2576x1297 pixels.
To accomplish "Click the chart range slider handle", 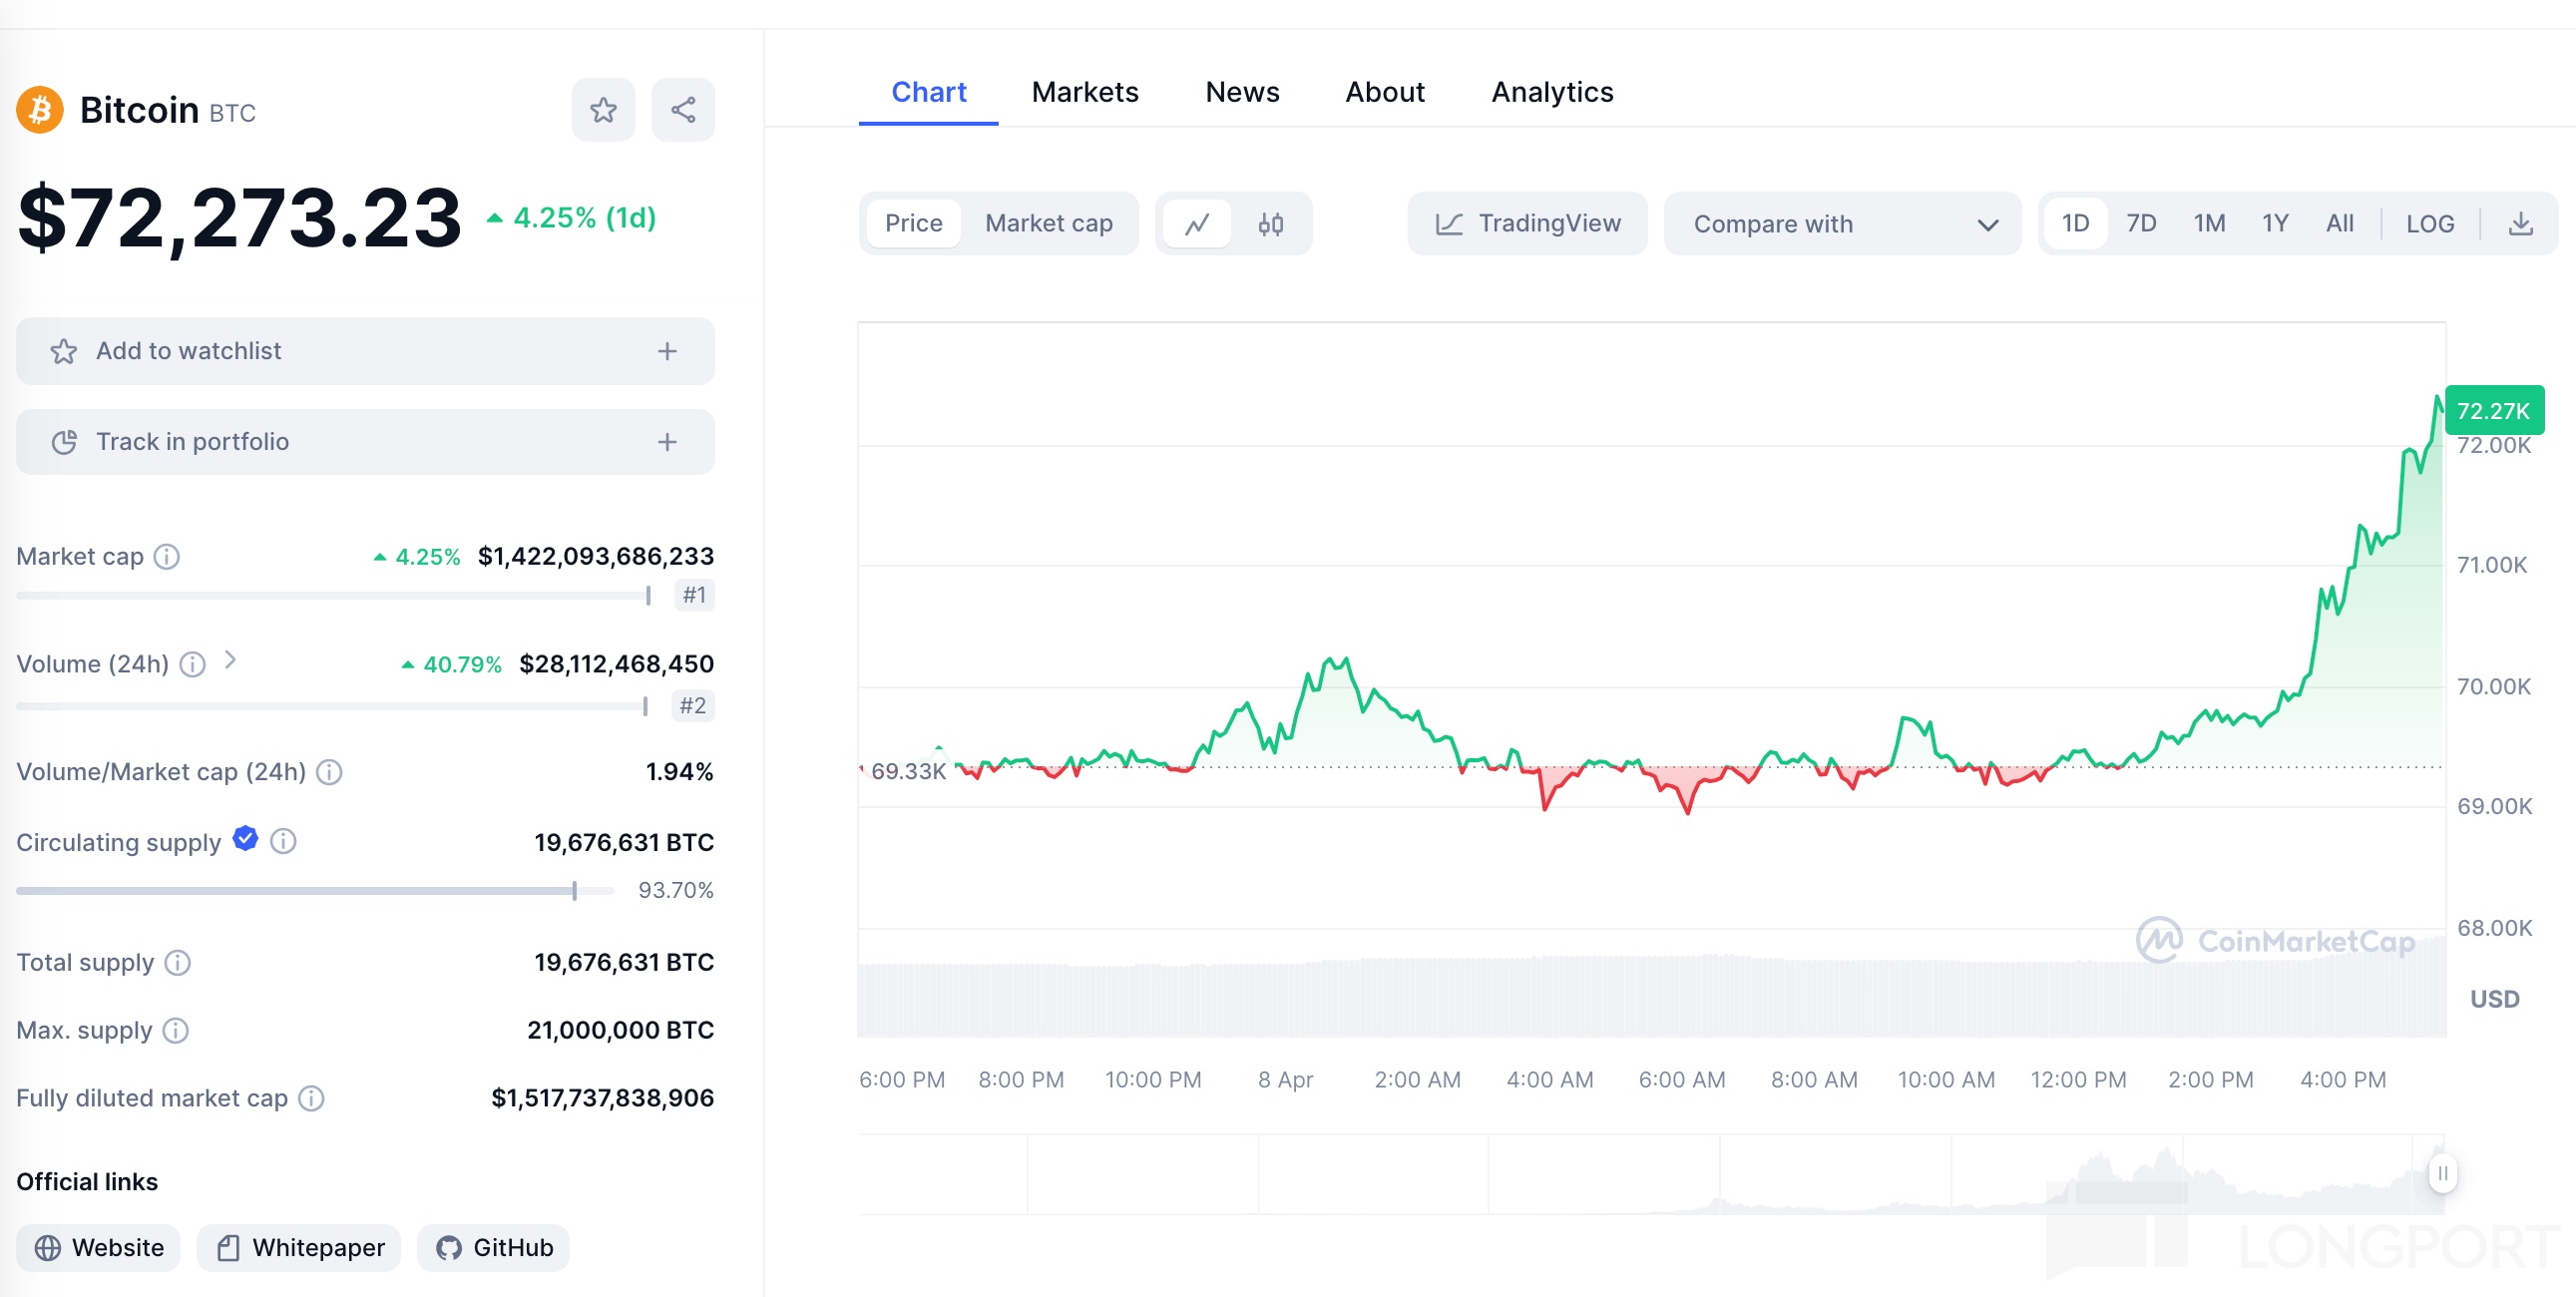I will coord(2442,1173).
